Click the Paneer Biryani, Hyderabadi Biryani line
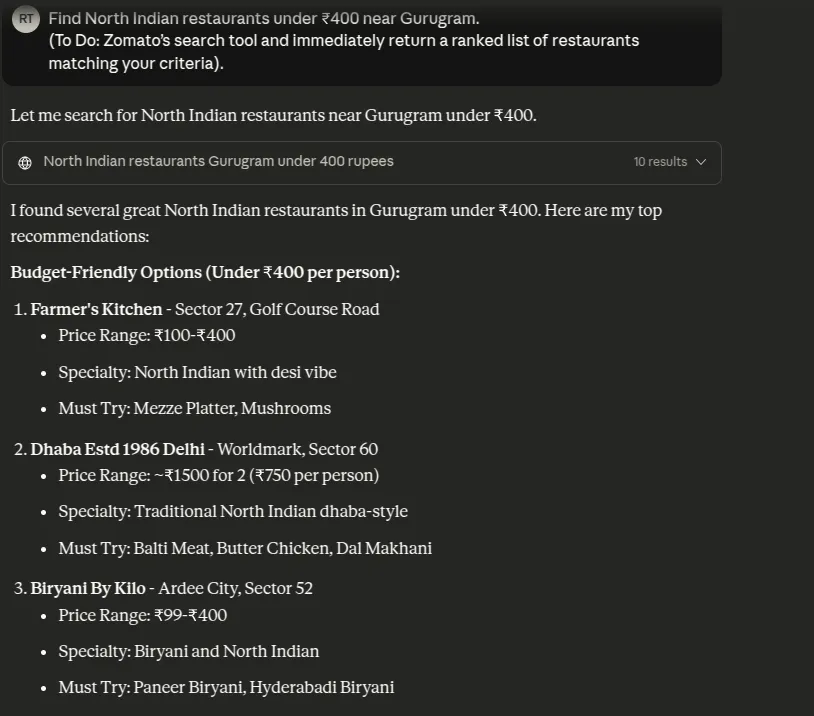This screenshot has height=716, width=814. click(x=226, y=687)
